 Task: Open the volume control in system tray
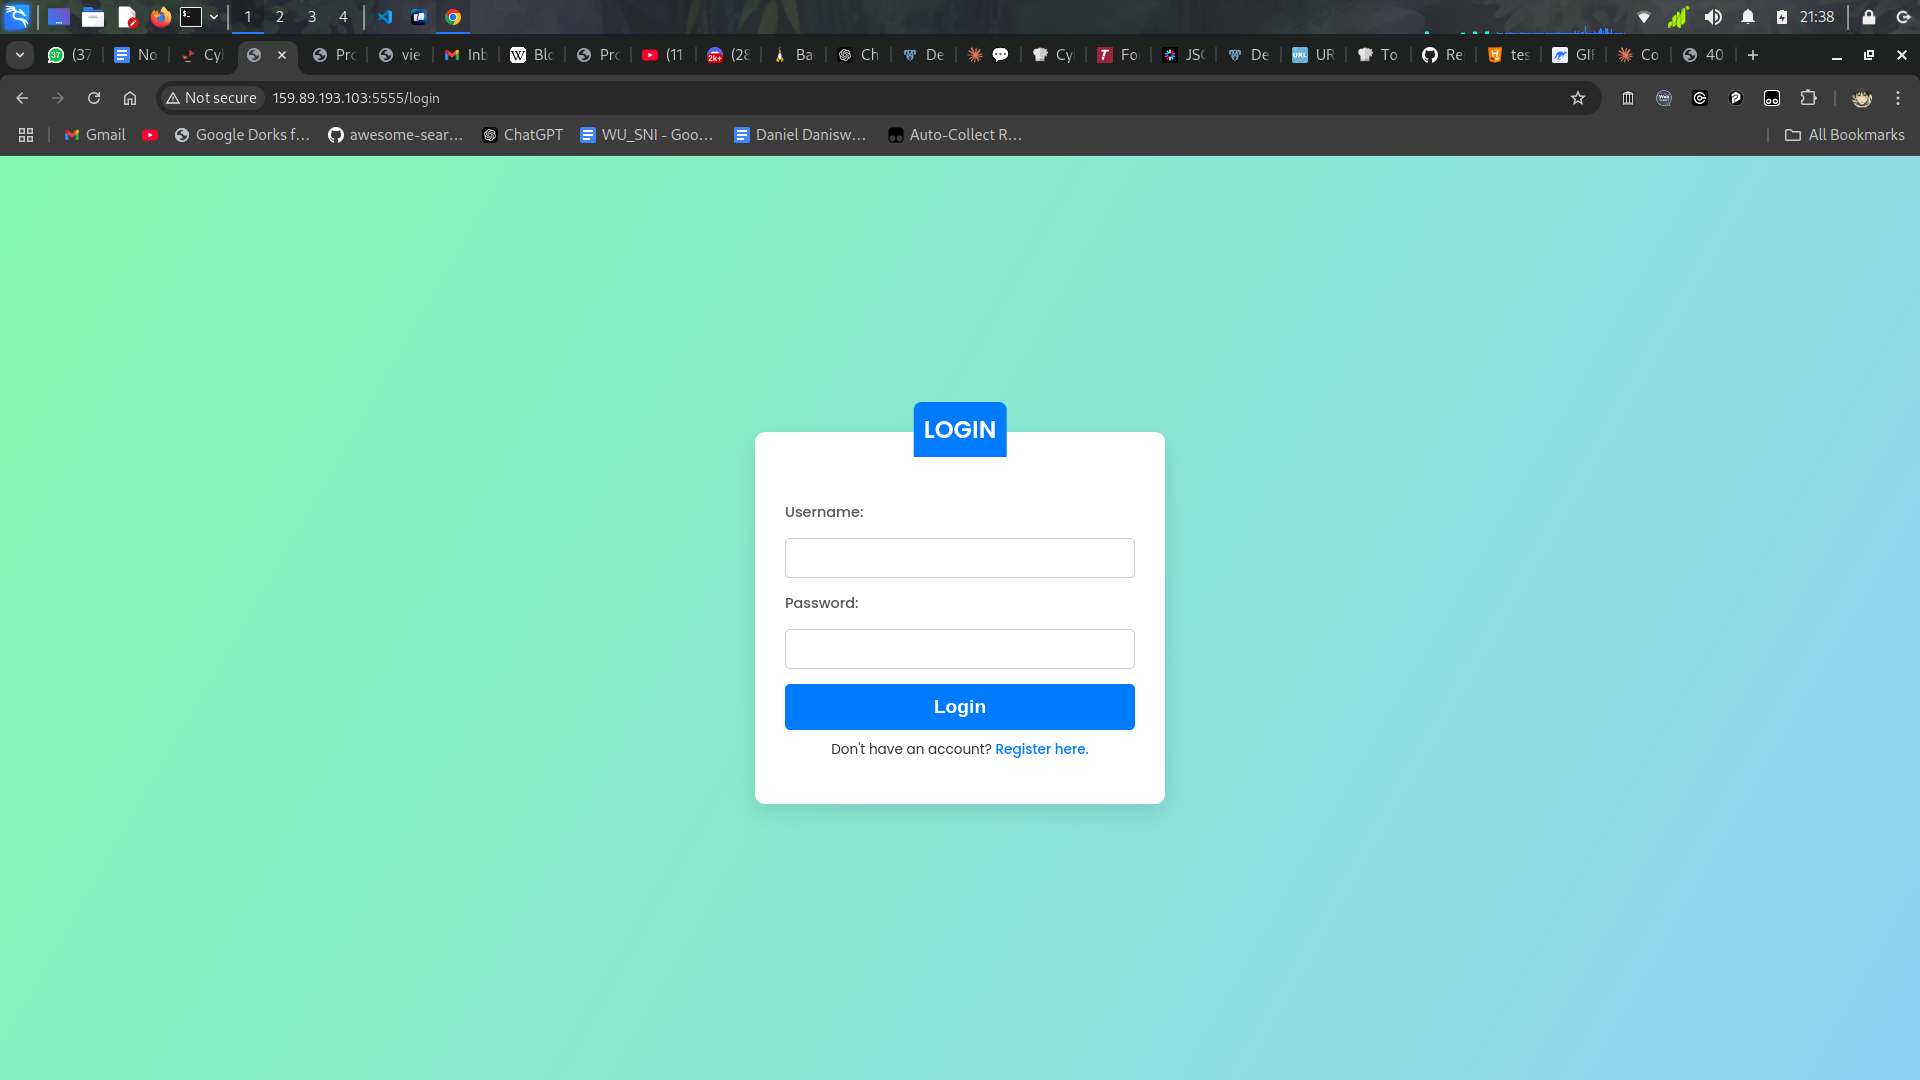(x=1713, y=17)
